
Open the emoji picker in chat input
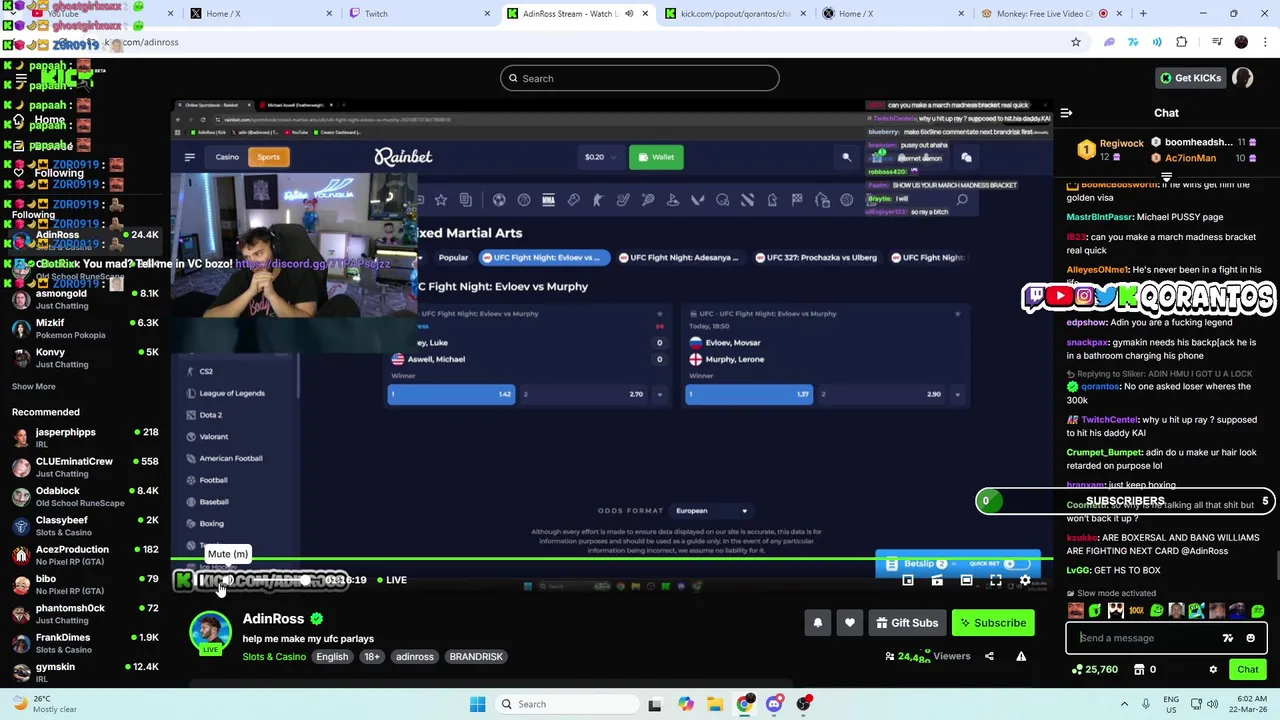tap(1250, 638)
